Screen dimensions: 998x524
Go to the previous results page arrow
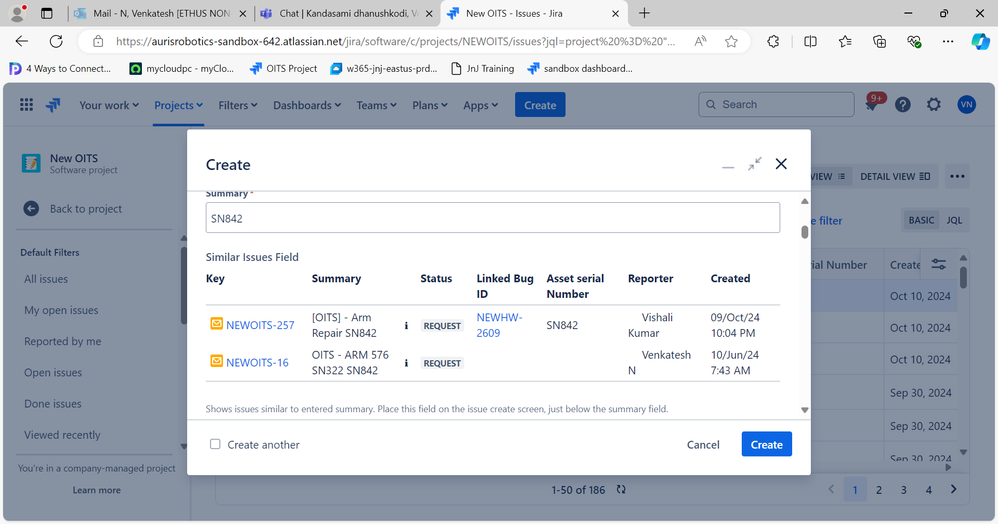pyautogui.click(x=831, y=489)
